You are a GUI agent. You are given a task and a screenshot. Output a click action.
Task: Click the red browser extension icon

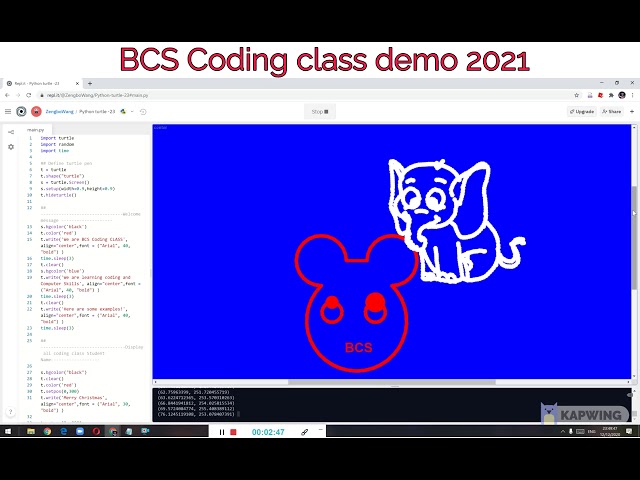point(600,95)
